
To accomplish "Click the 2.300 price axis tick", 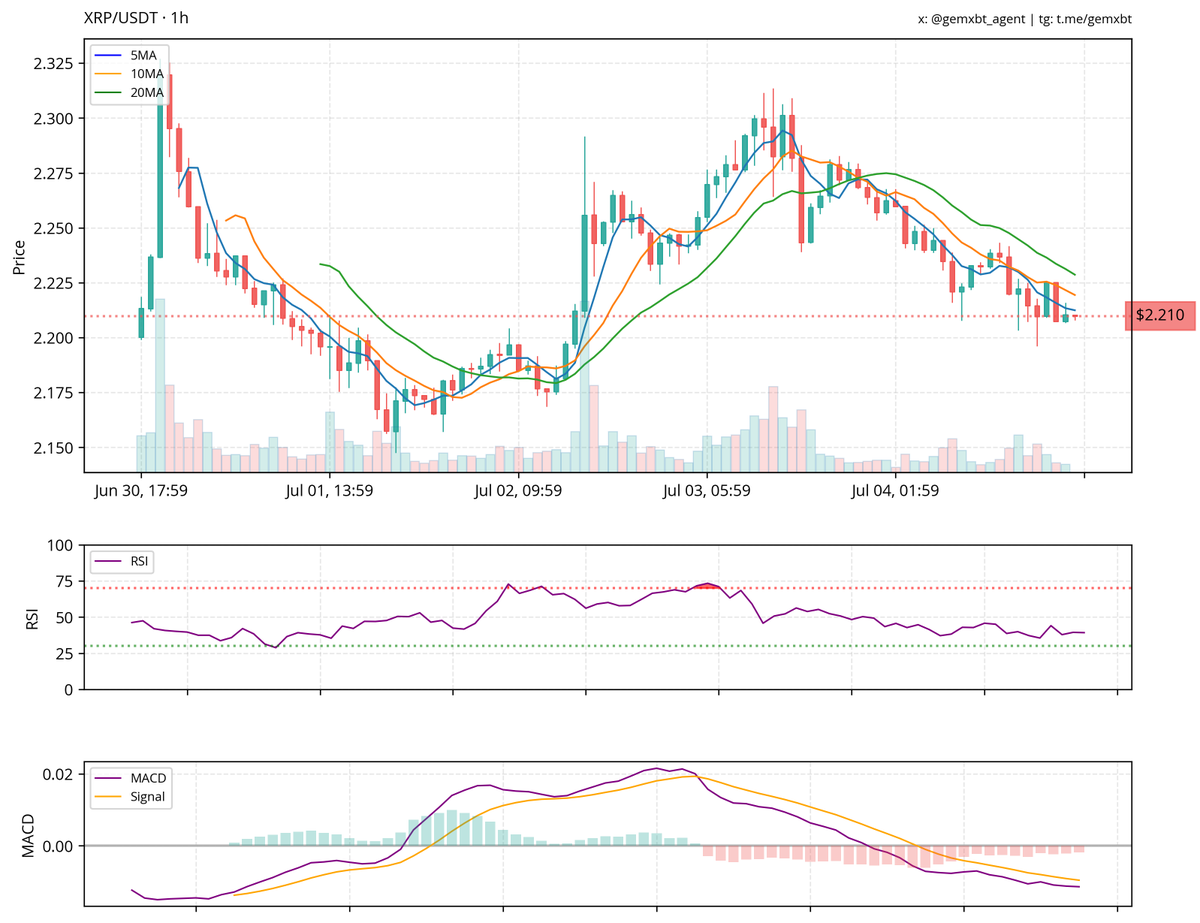I will tap(55, 119).
